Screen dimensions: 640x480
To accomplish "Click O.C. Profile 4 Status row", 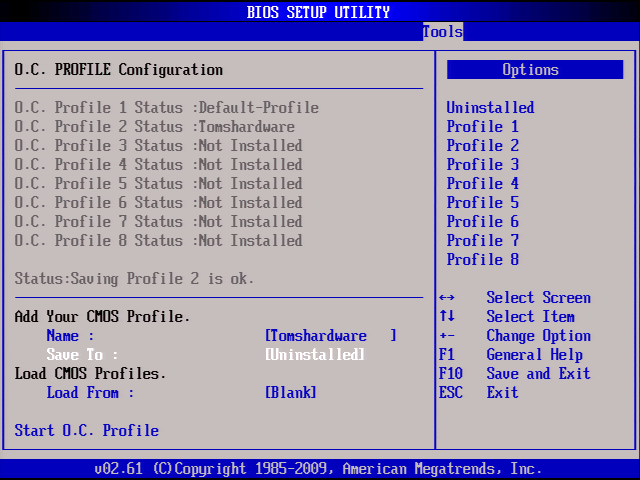I will 159,164.
